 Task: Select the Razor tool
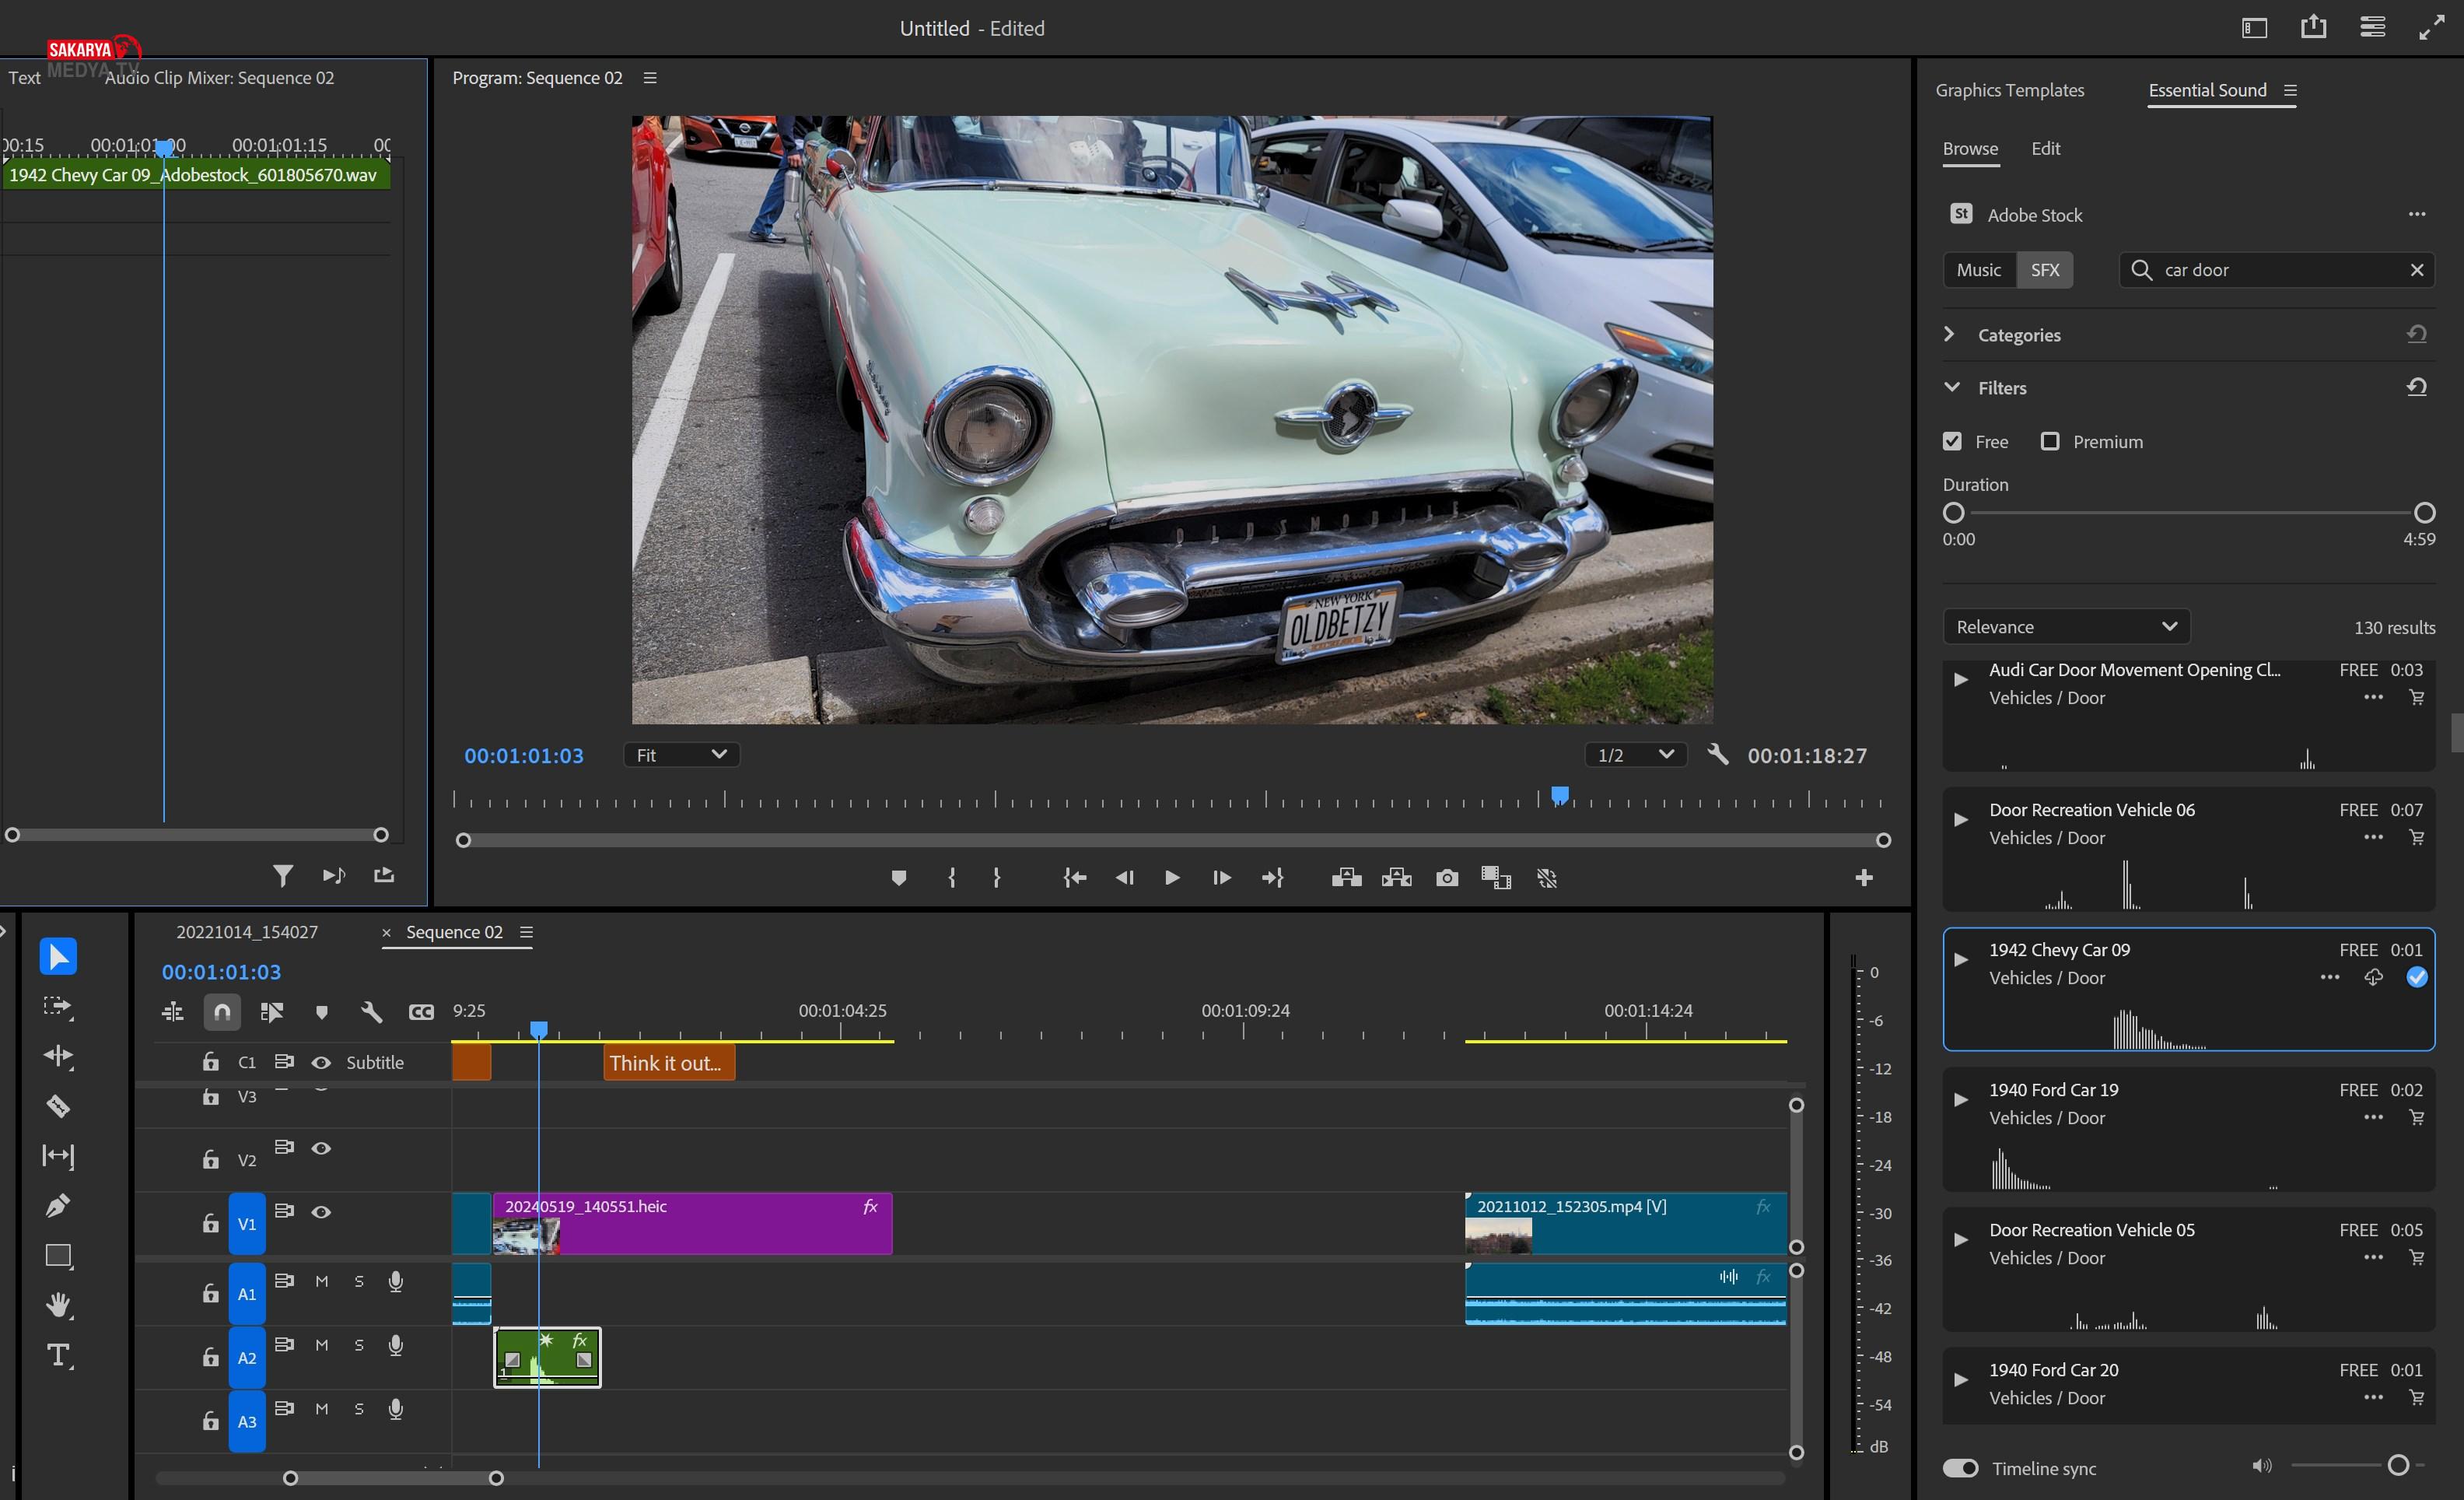[x=57, y=1106]
